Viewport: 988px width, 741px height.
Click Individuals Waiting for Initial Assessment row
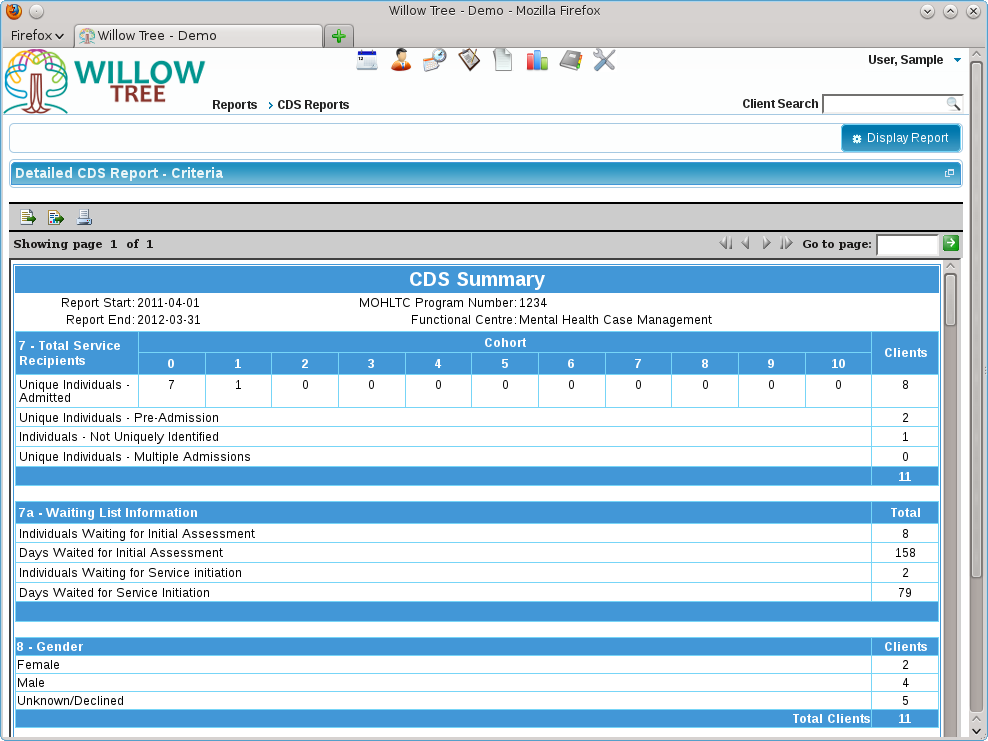[476, 534]
